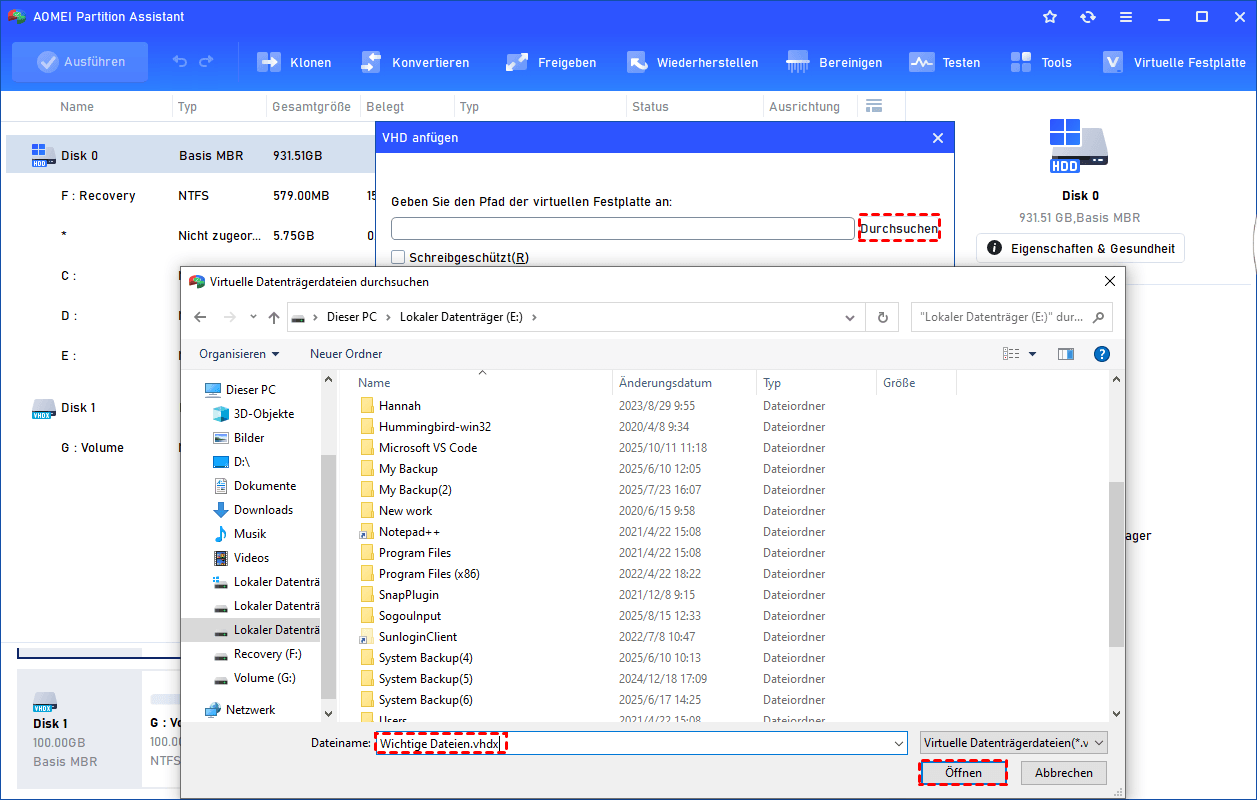The width and height of the screenshot is (1257, 800).
Task: Click the redo arrow icon
Action: [206, 62]
